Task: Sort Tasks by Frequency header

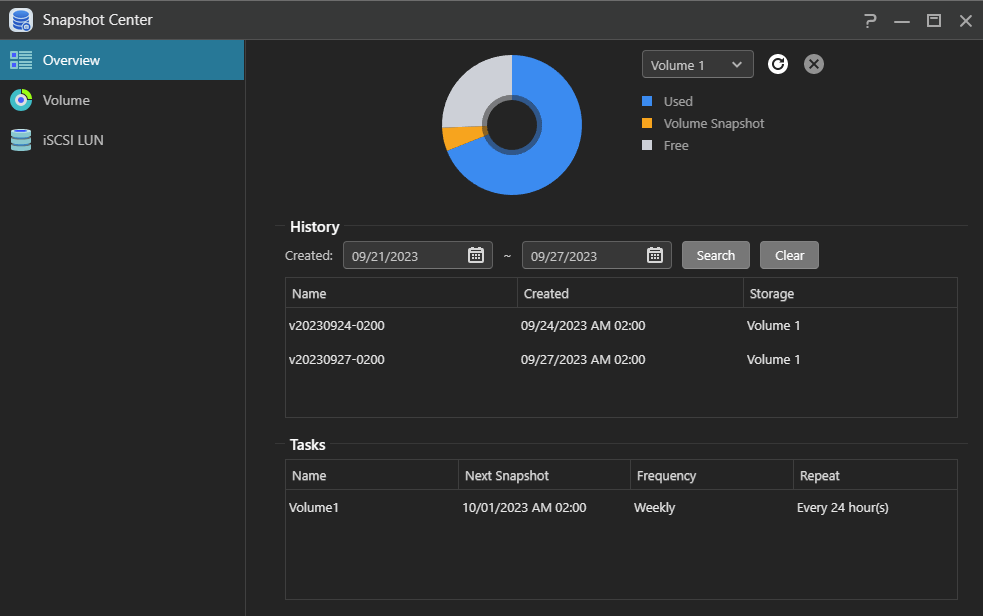Action: click(712, 476)
